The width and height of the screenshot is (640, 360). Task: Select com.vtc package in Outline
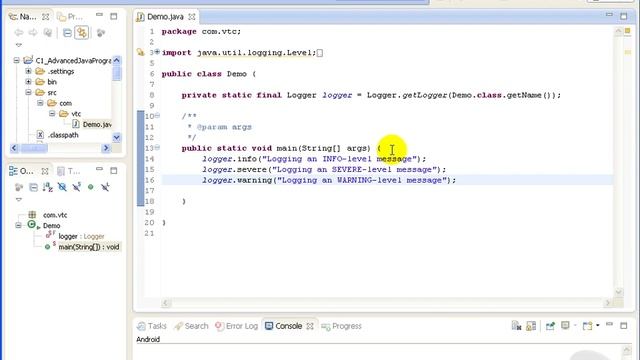[48, 215]
